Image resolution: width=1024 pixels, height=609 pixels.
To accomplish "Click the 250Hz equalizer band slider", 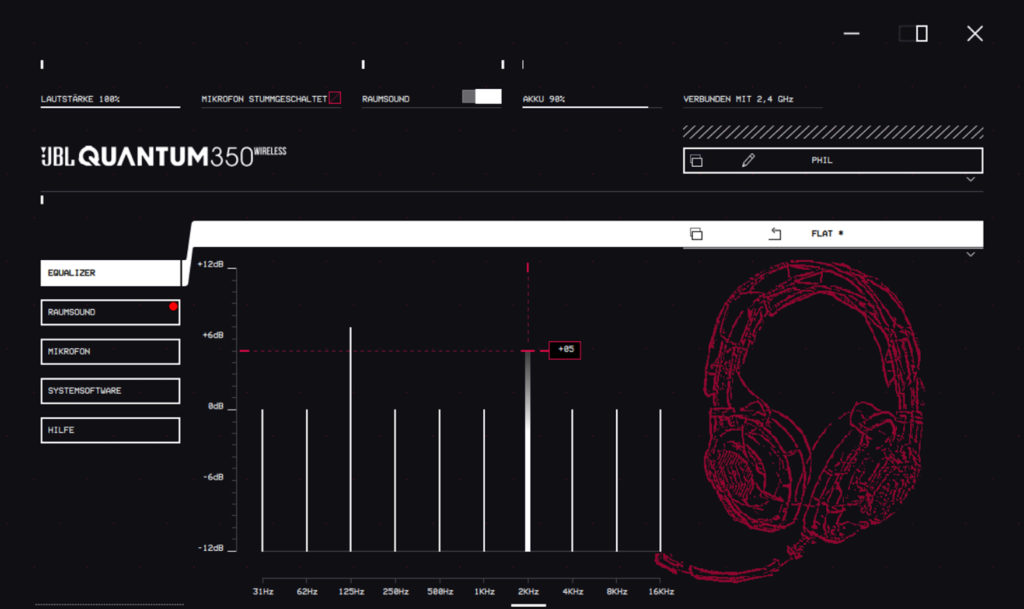I will pos(395,480).
